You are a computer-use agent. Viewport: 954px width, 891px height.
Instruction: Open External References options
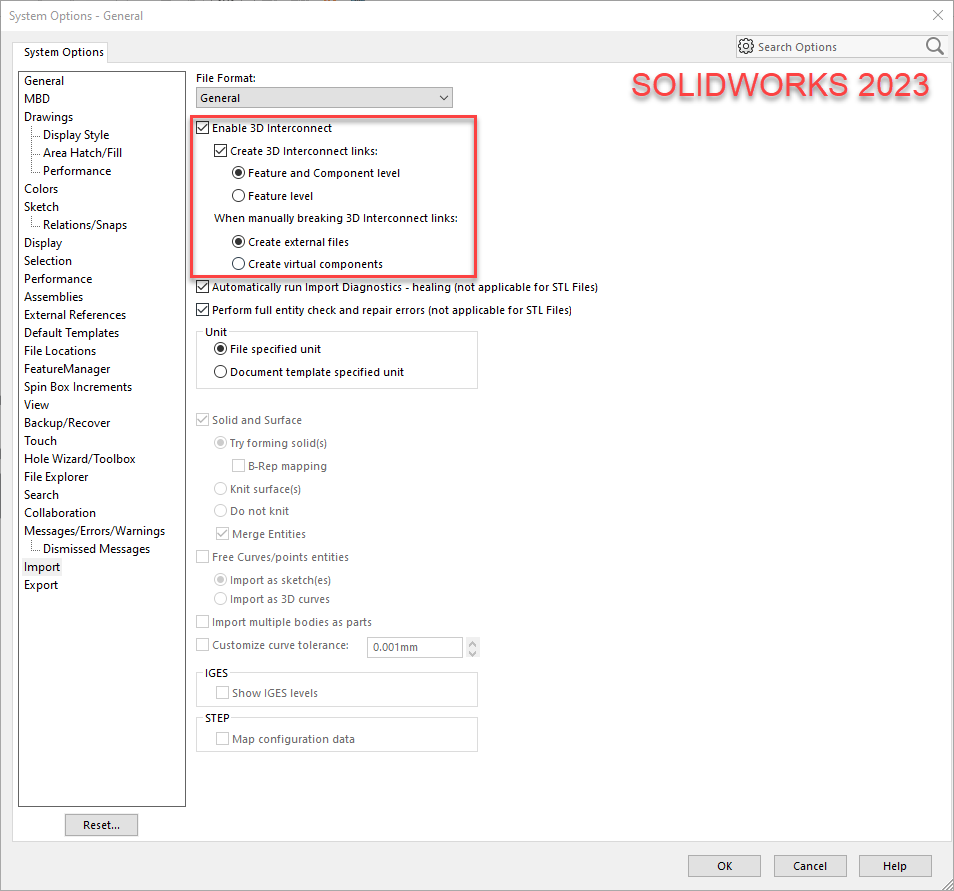(x=75, y=315)
